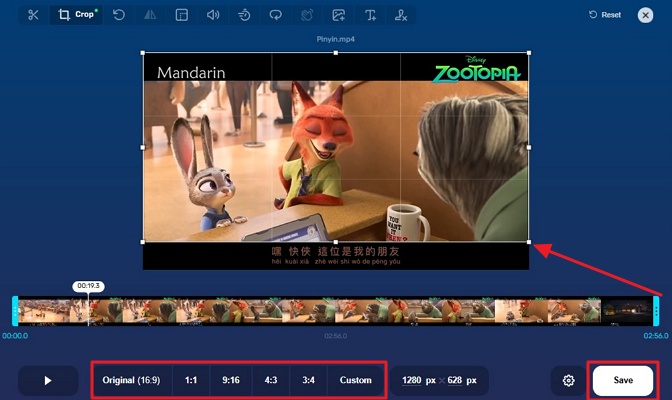This screenshot has height=400, width=672.
Task: Open the Speed tool icon
Action: pos(244,15)
